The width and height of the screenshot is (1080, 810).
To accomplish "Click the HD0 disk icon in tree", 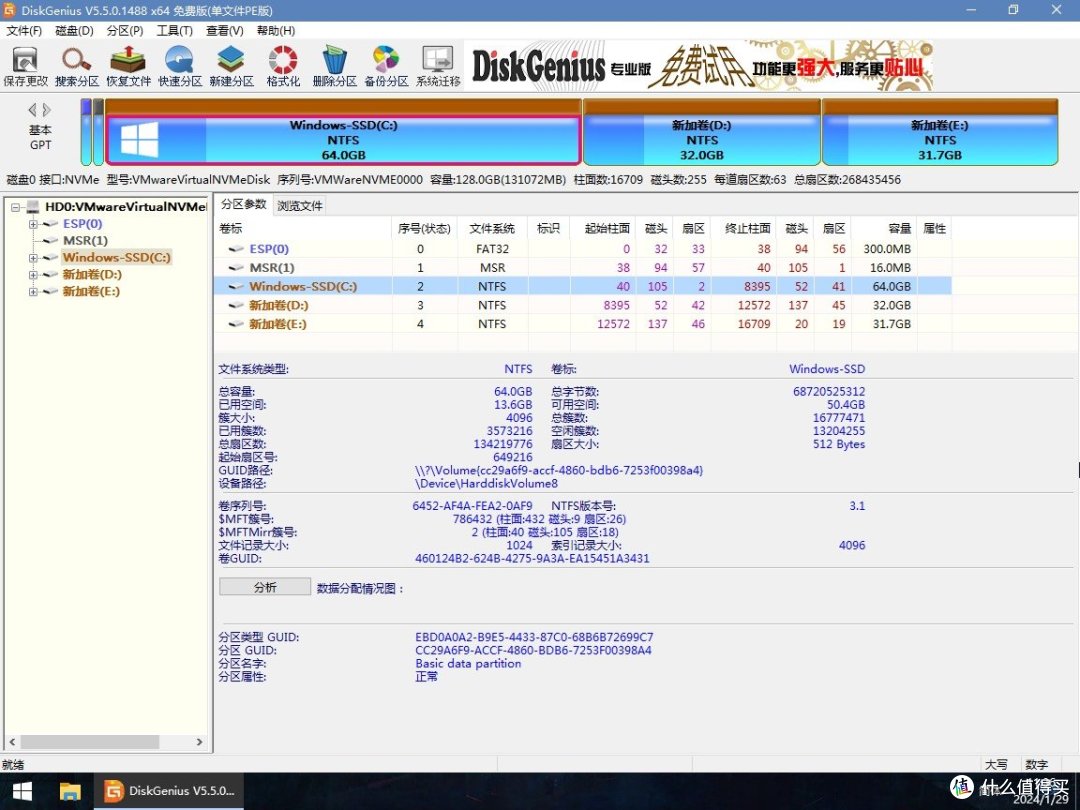I will [33, 207].
